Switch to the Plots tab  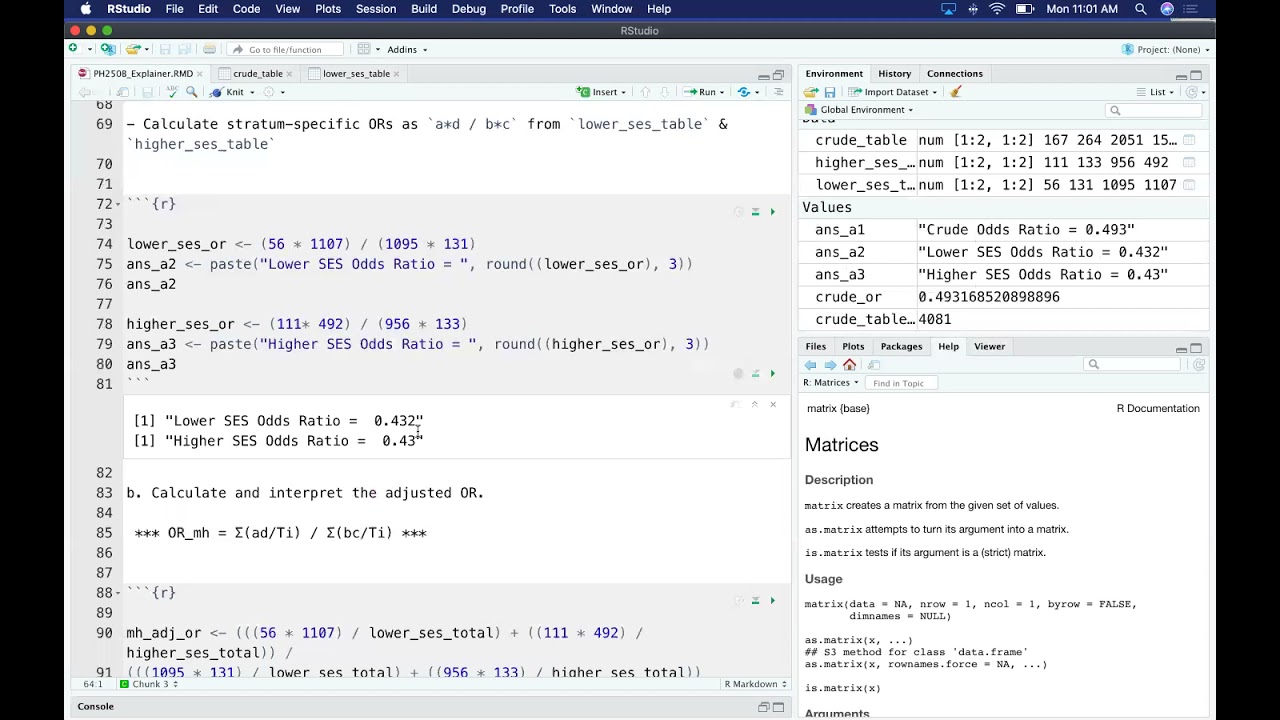pyautogui.click(x=853, y=346)
